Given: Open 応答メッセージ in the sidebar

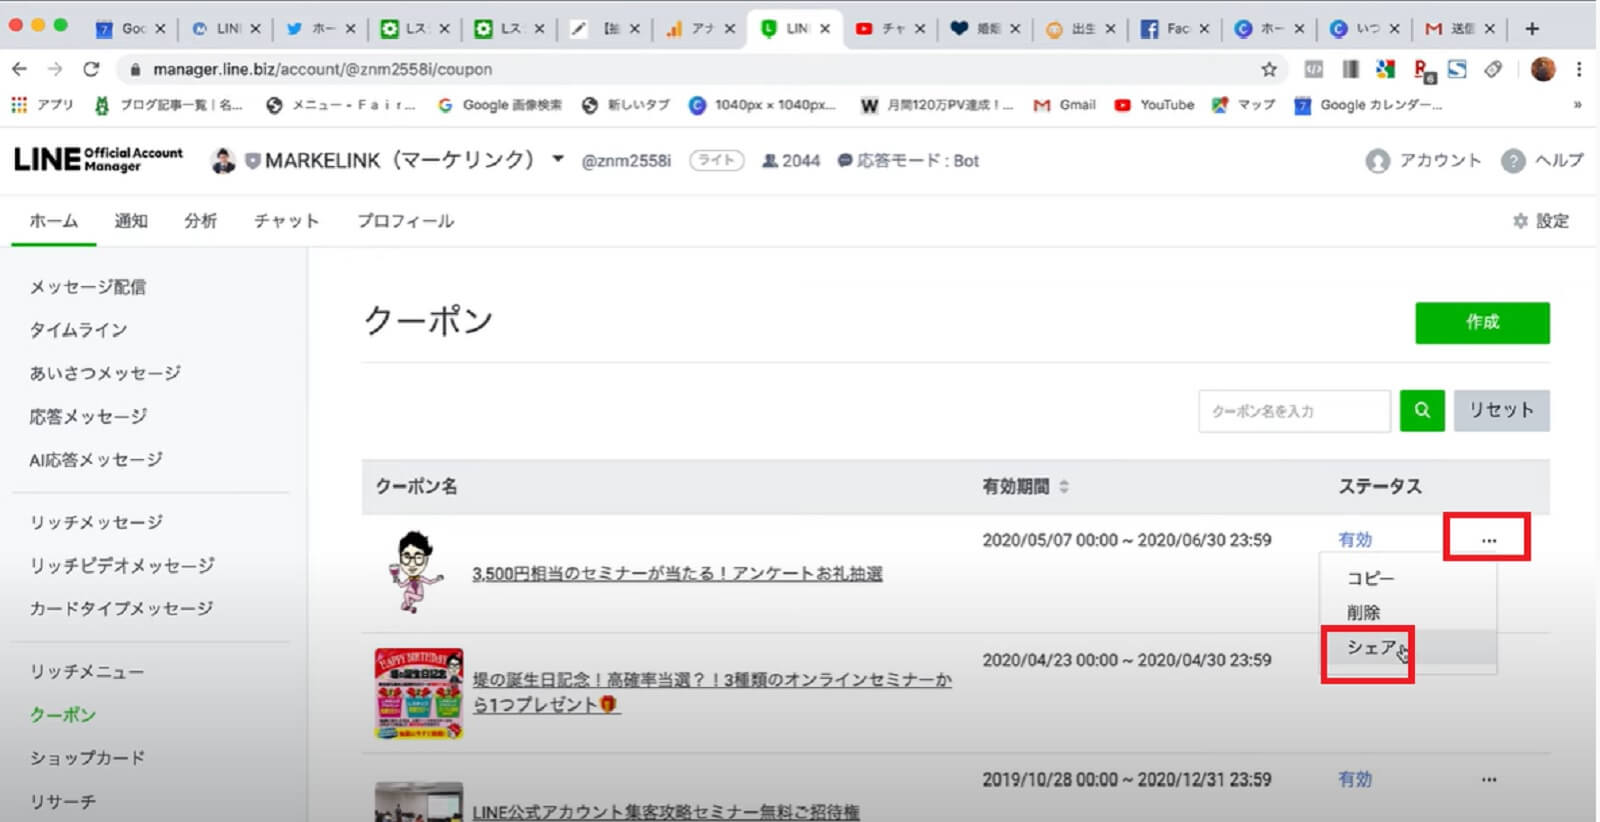Looking at the screenshot, I should point(88,416).
